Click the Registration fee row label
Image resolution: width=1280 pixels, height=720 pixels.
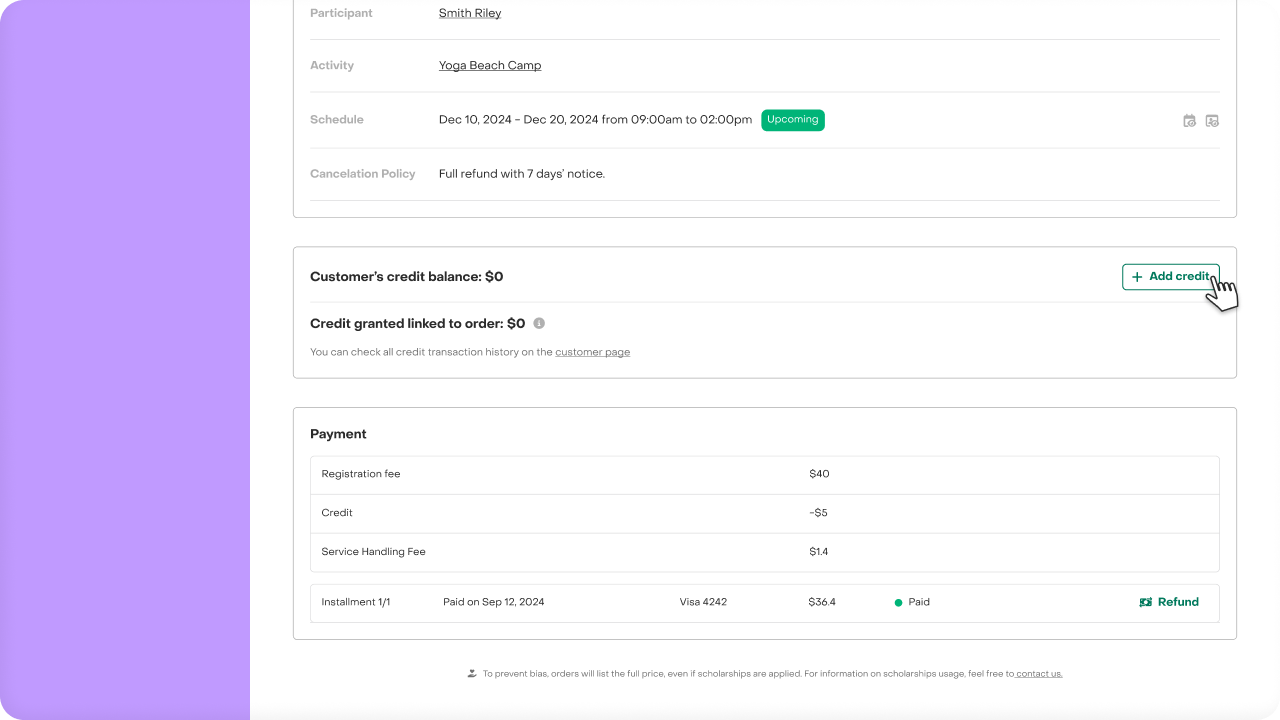[x=361, y=474]
